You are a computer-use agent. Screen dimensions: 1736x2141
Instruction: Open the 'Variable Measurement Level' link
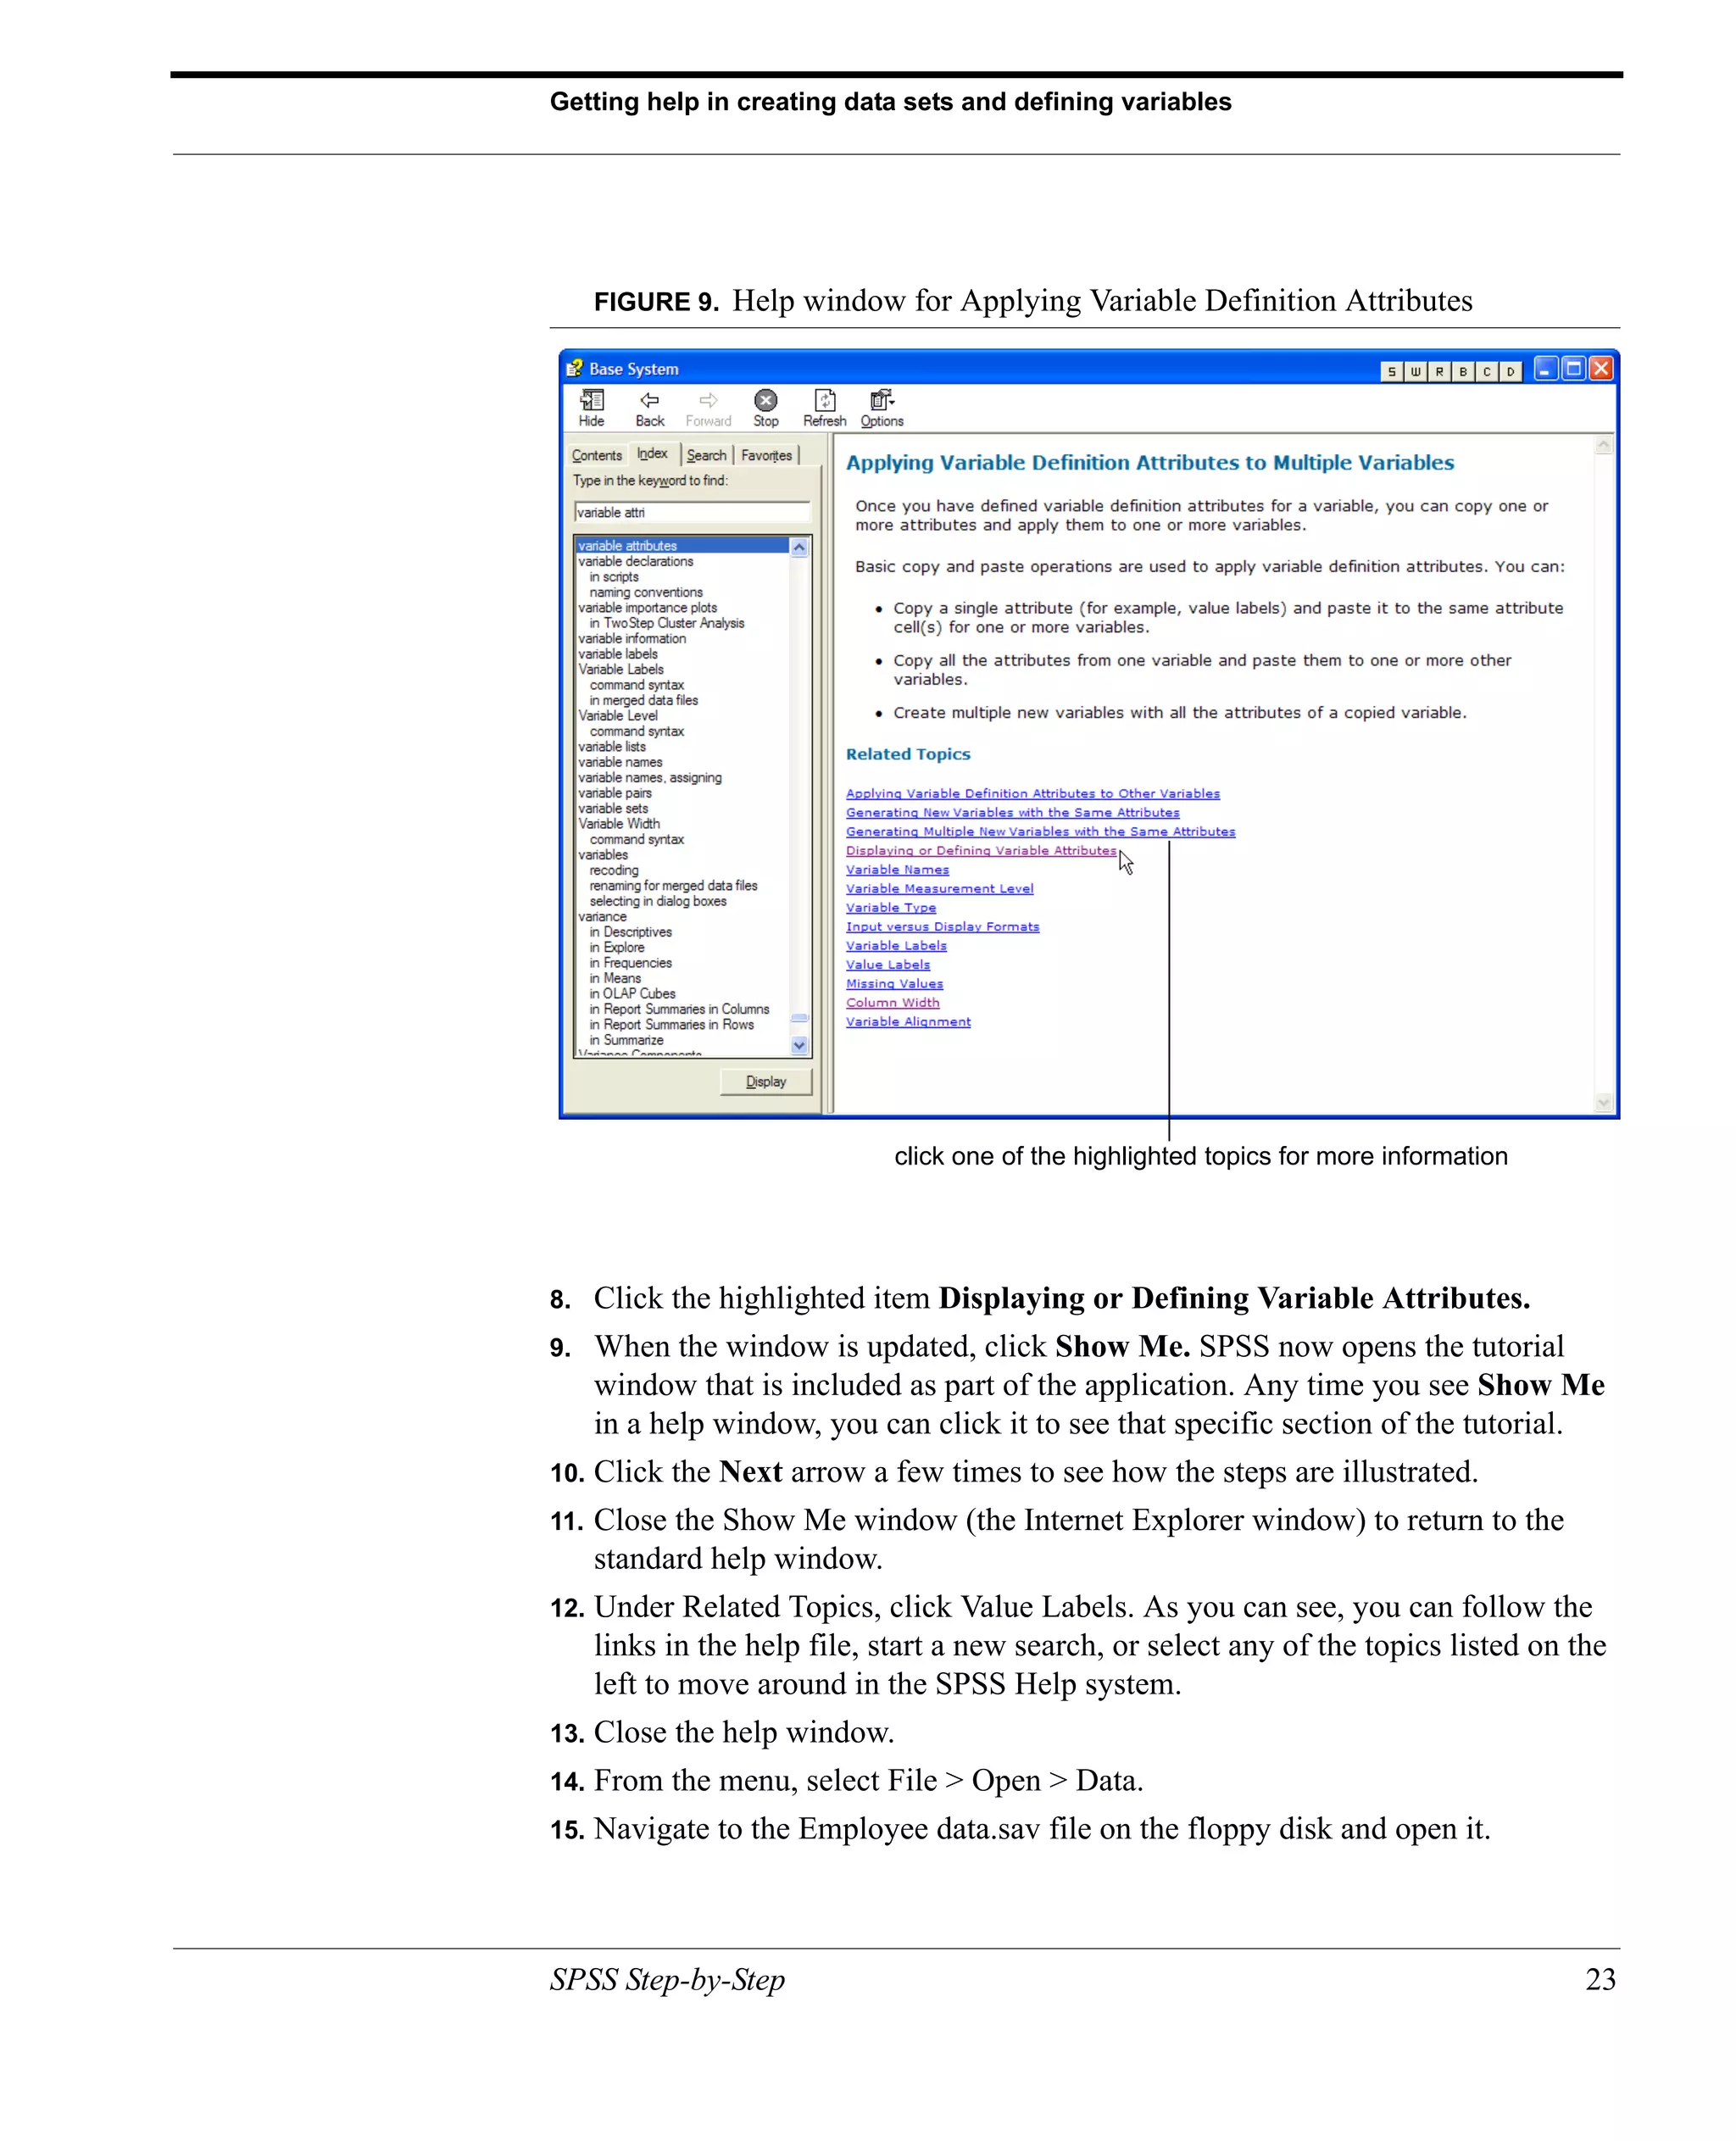[x=940, y=889]
